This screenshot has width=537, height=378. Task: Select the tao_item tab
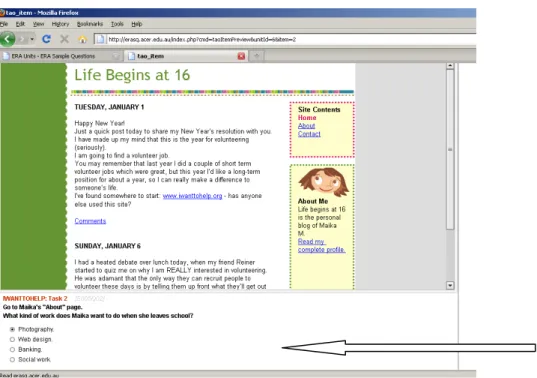click(x=186, y=56)
